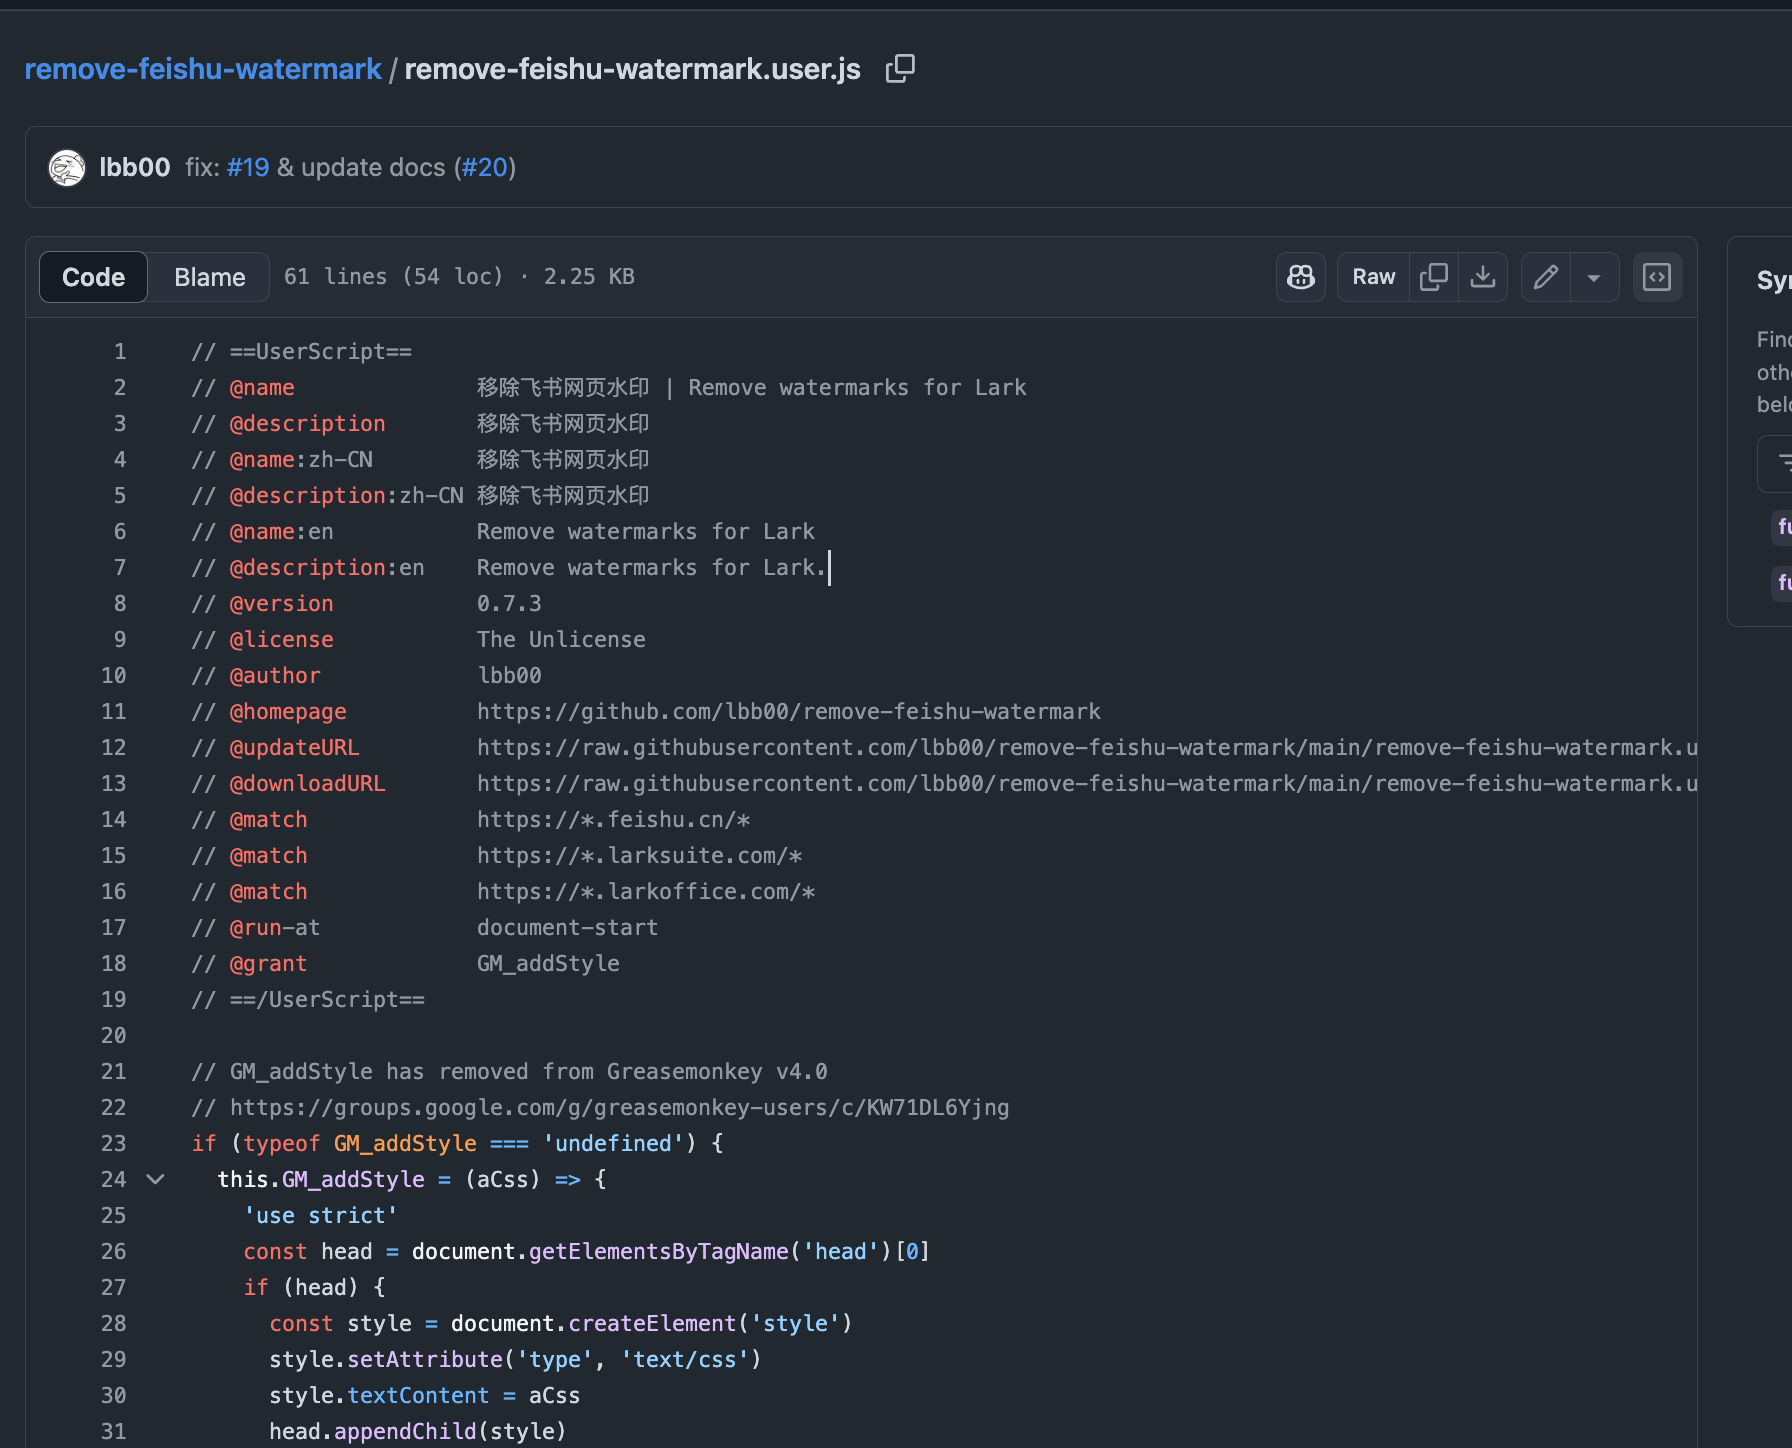Viewport: 1792px width, 1448px height.
Task: Click 'this.GM_addStyle = (aCss) =>' on line 24
Action: pyautogui.click(x=399, y=1180)
